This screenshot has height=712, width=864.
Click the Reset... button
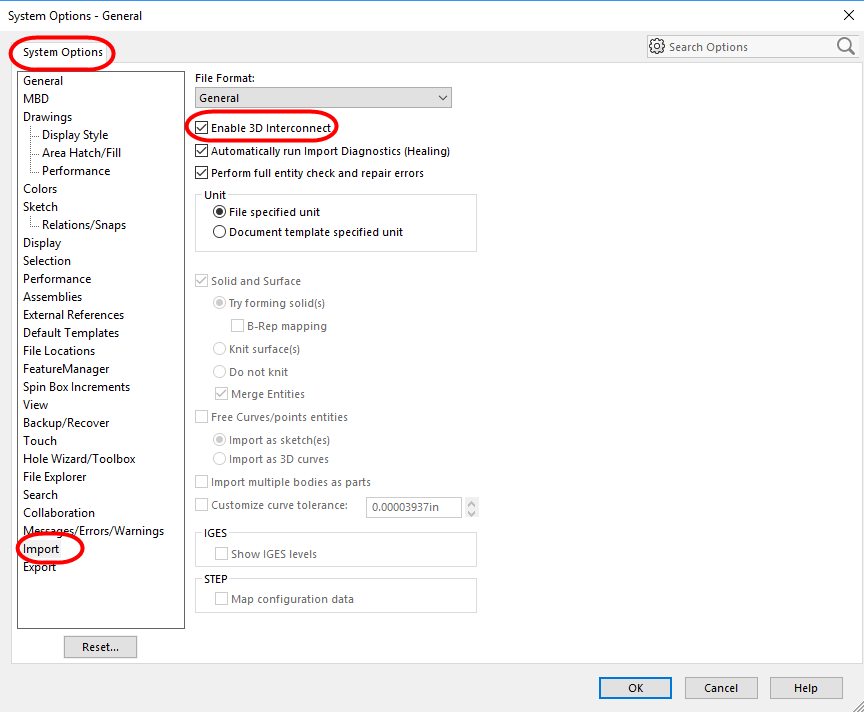(100, 647)
